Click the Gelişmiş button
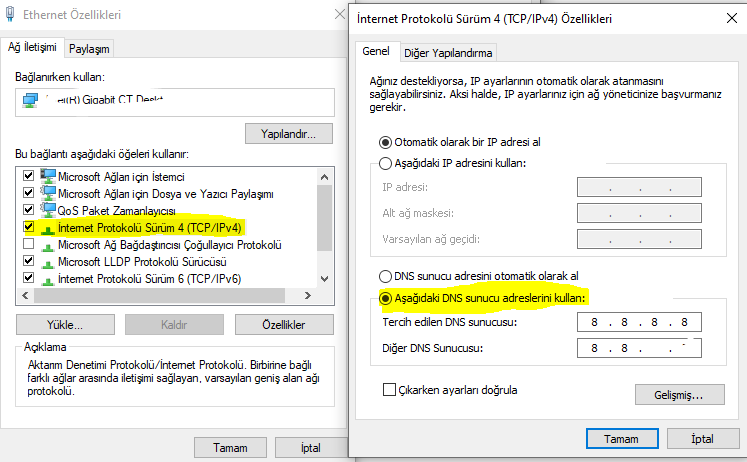This screenshot has height=462, width=747. 679,395
